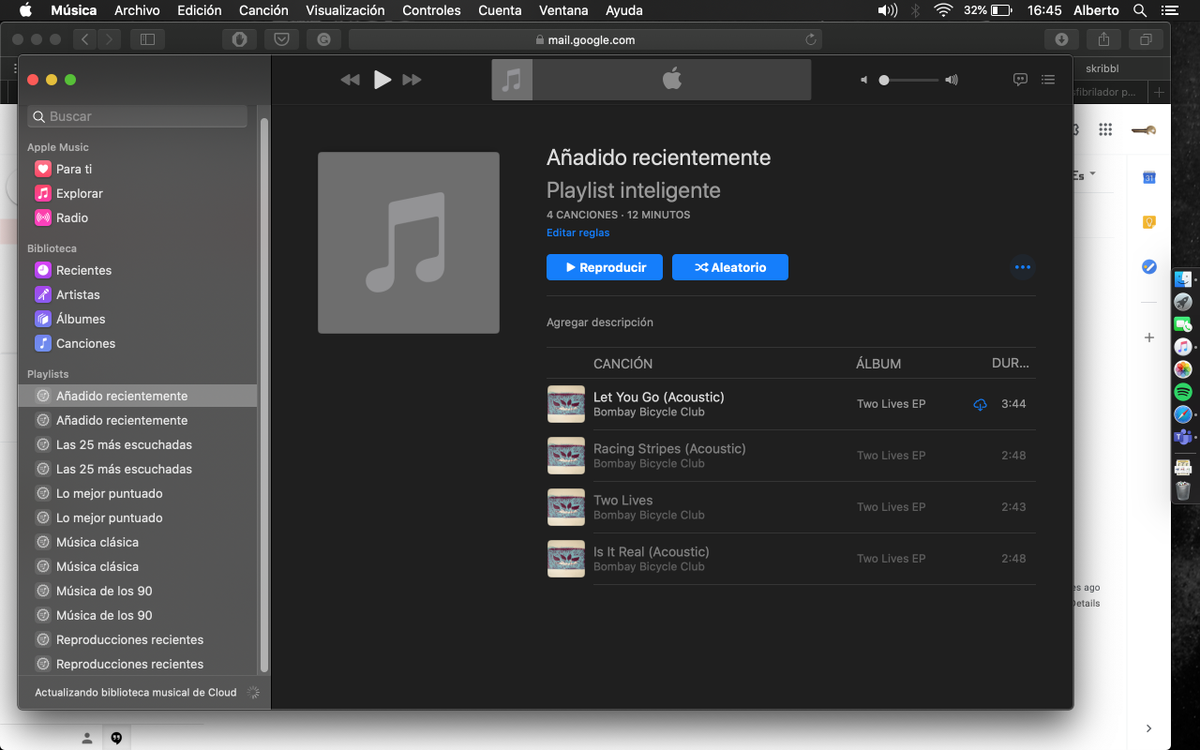Open the Canción menu
Viewport: 1200px width, 750px height.
click(x=264, y=10)
